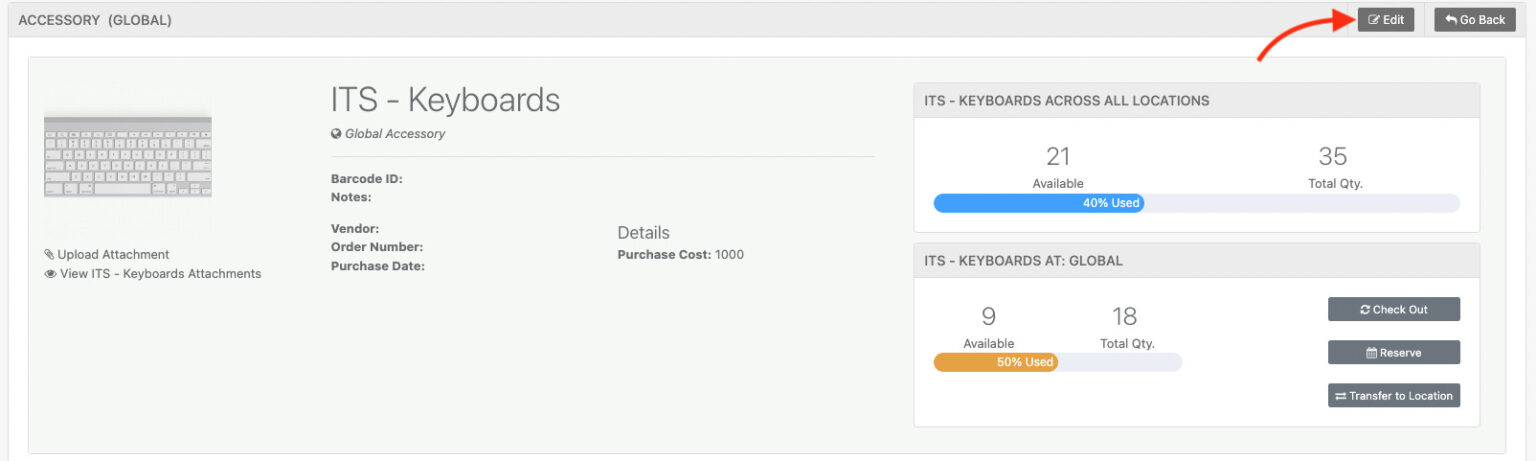This screenshot has height=461, width=1536.
Task: Go back using the Go Back button
Action: [1475, 20]
